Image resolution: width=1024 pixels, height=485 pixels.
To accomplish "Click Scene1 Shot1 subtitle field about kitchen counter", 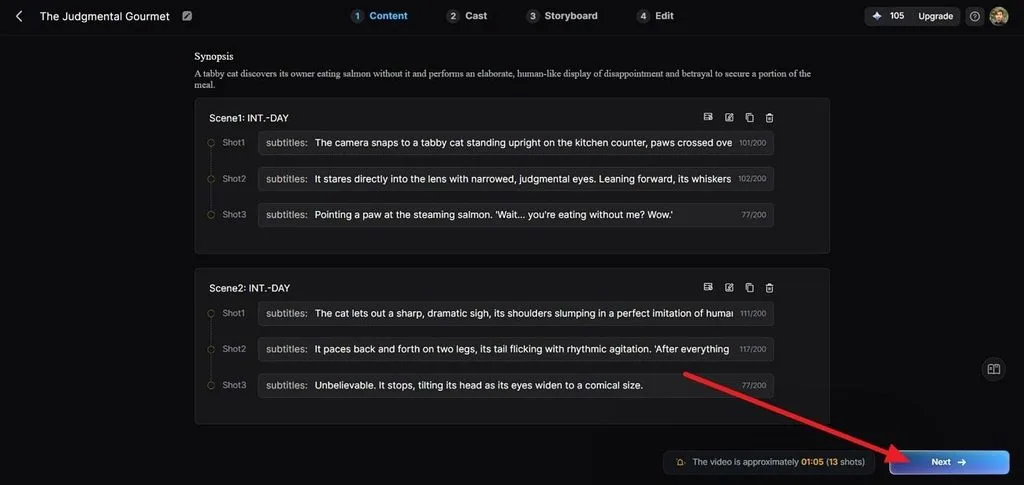I will 516,143.
